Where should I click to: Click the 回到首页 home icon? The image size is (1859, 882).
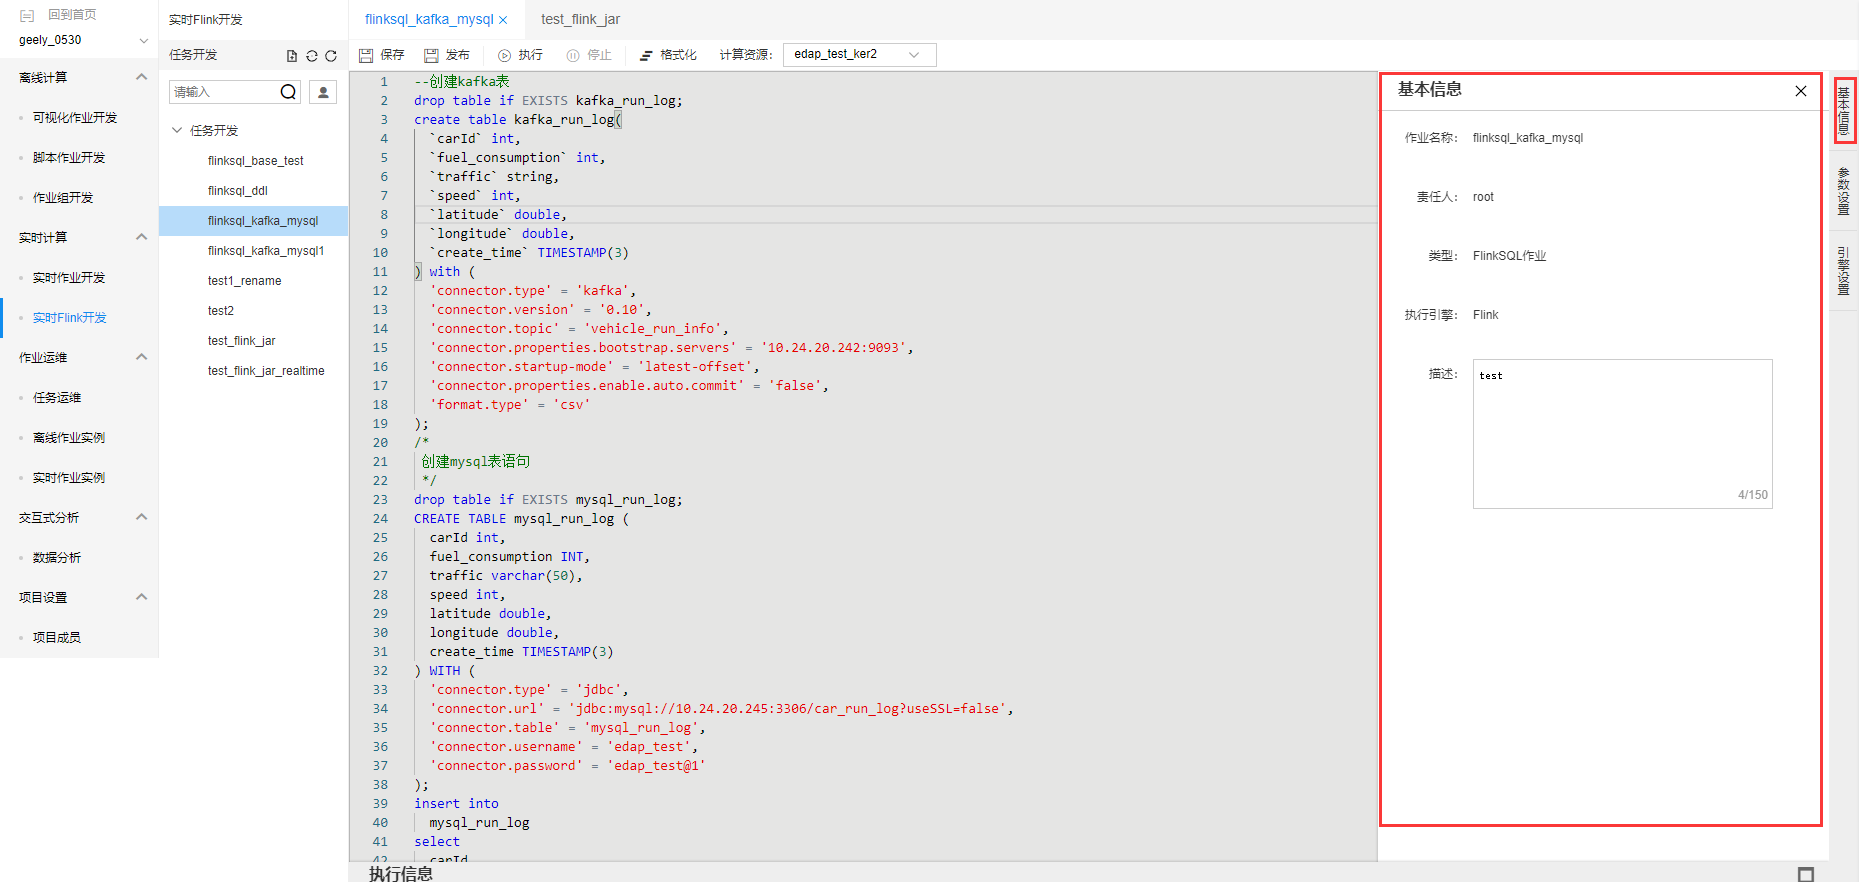click(x=27, y=15)
